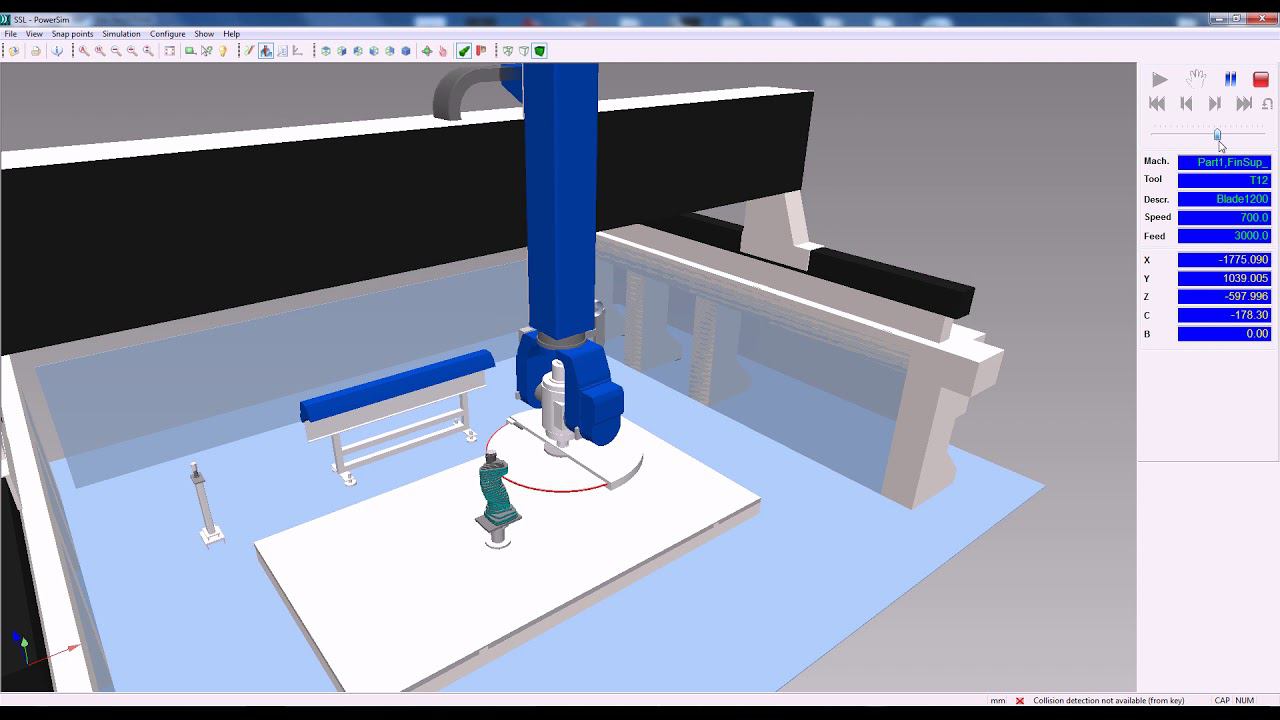Click the hand manual-step control
The image size is (1280, 720).
click(x=1196, y=79)
